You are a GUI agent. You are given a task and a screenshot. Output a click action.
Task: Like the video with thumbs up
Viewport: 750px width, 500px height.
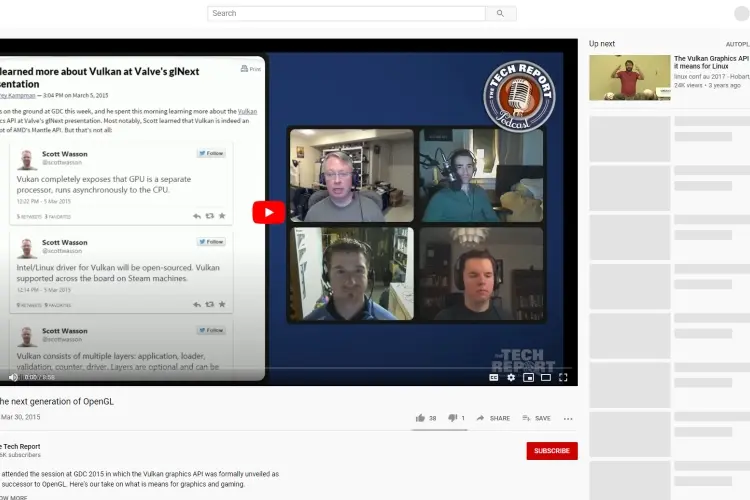tap(426, 418)
